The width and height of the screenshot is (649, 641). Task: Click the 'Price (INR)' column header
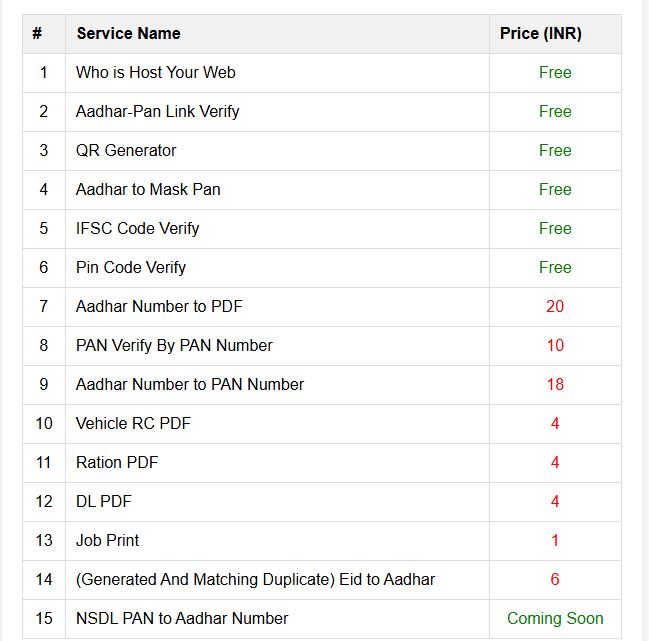pos(541,33)
